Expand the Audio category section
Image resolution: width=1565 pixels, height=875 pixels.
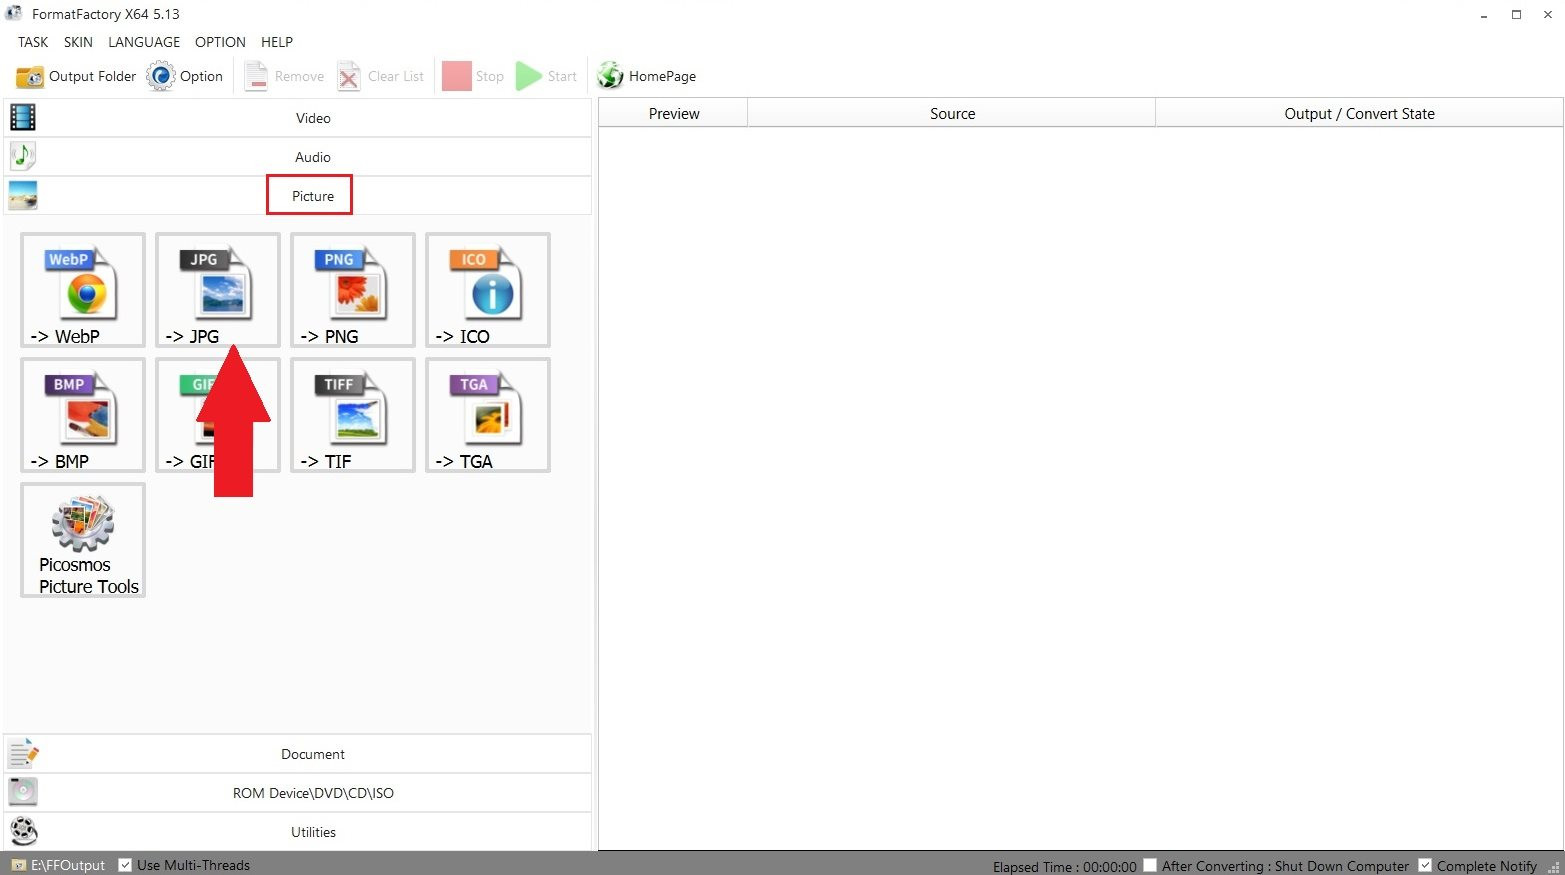tap(298, 157)
